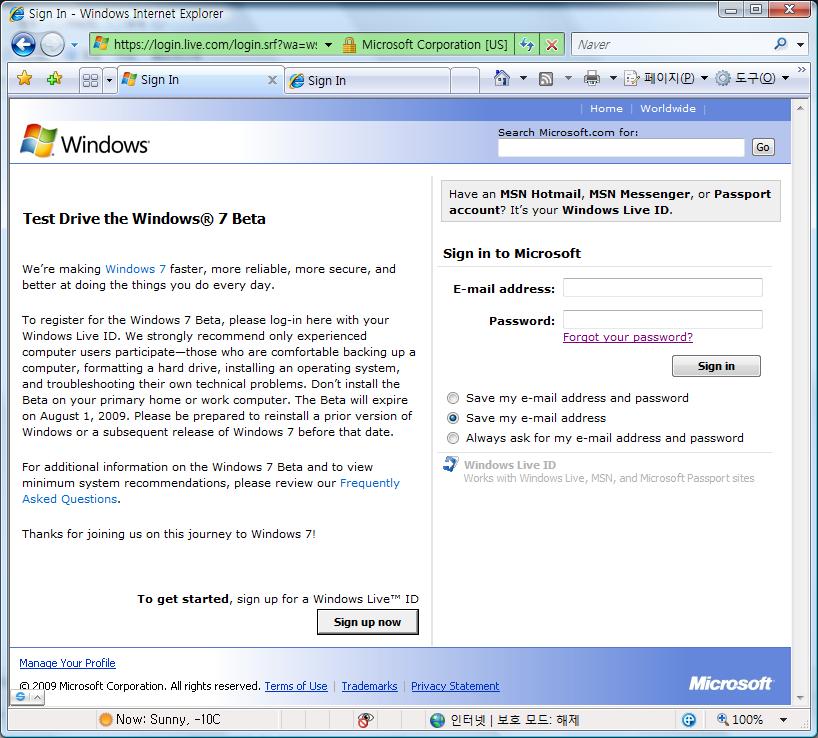Open the 페이지(P) menu
818x738 pixels.
point(666,78)
